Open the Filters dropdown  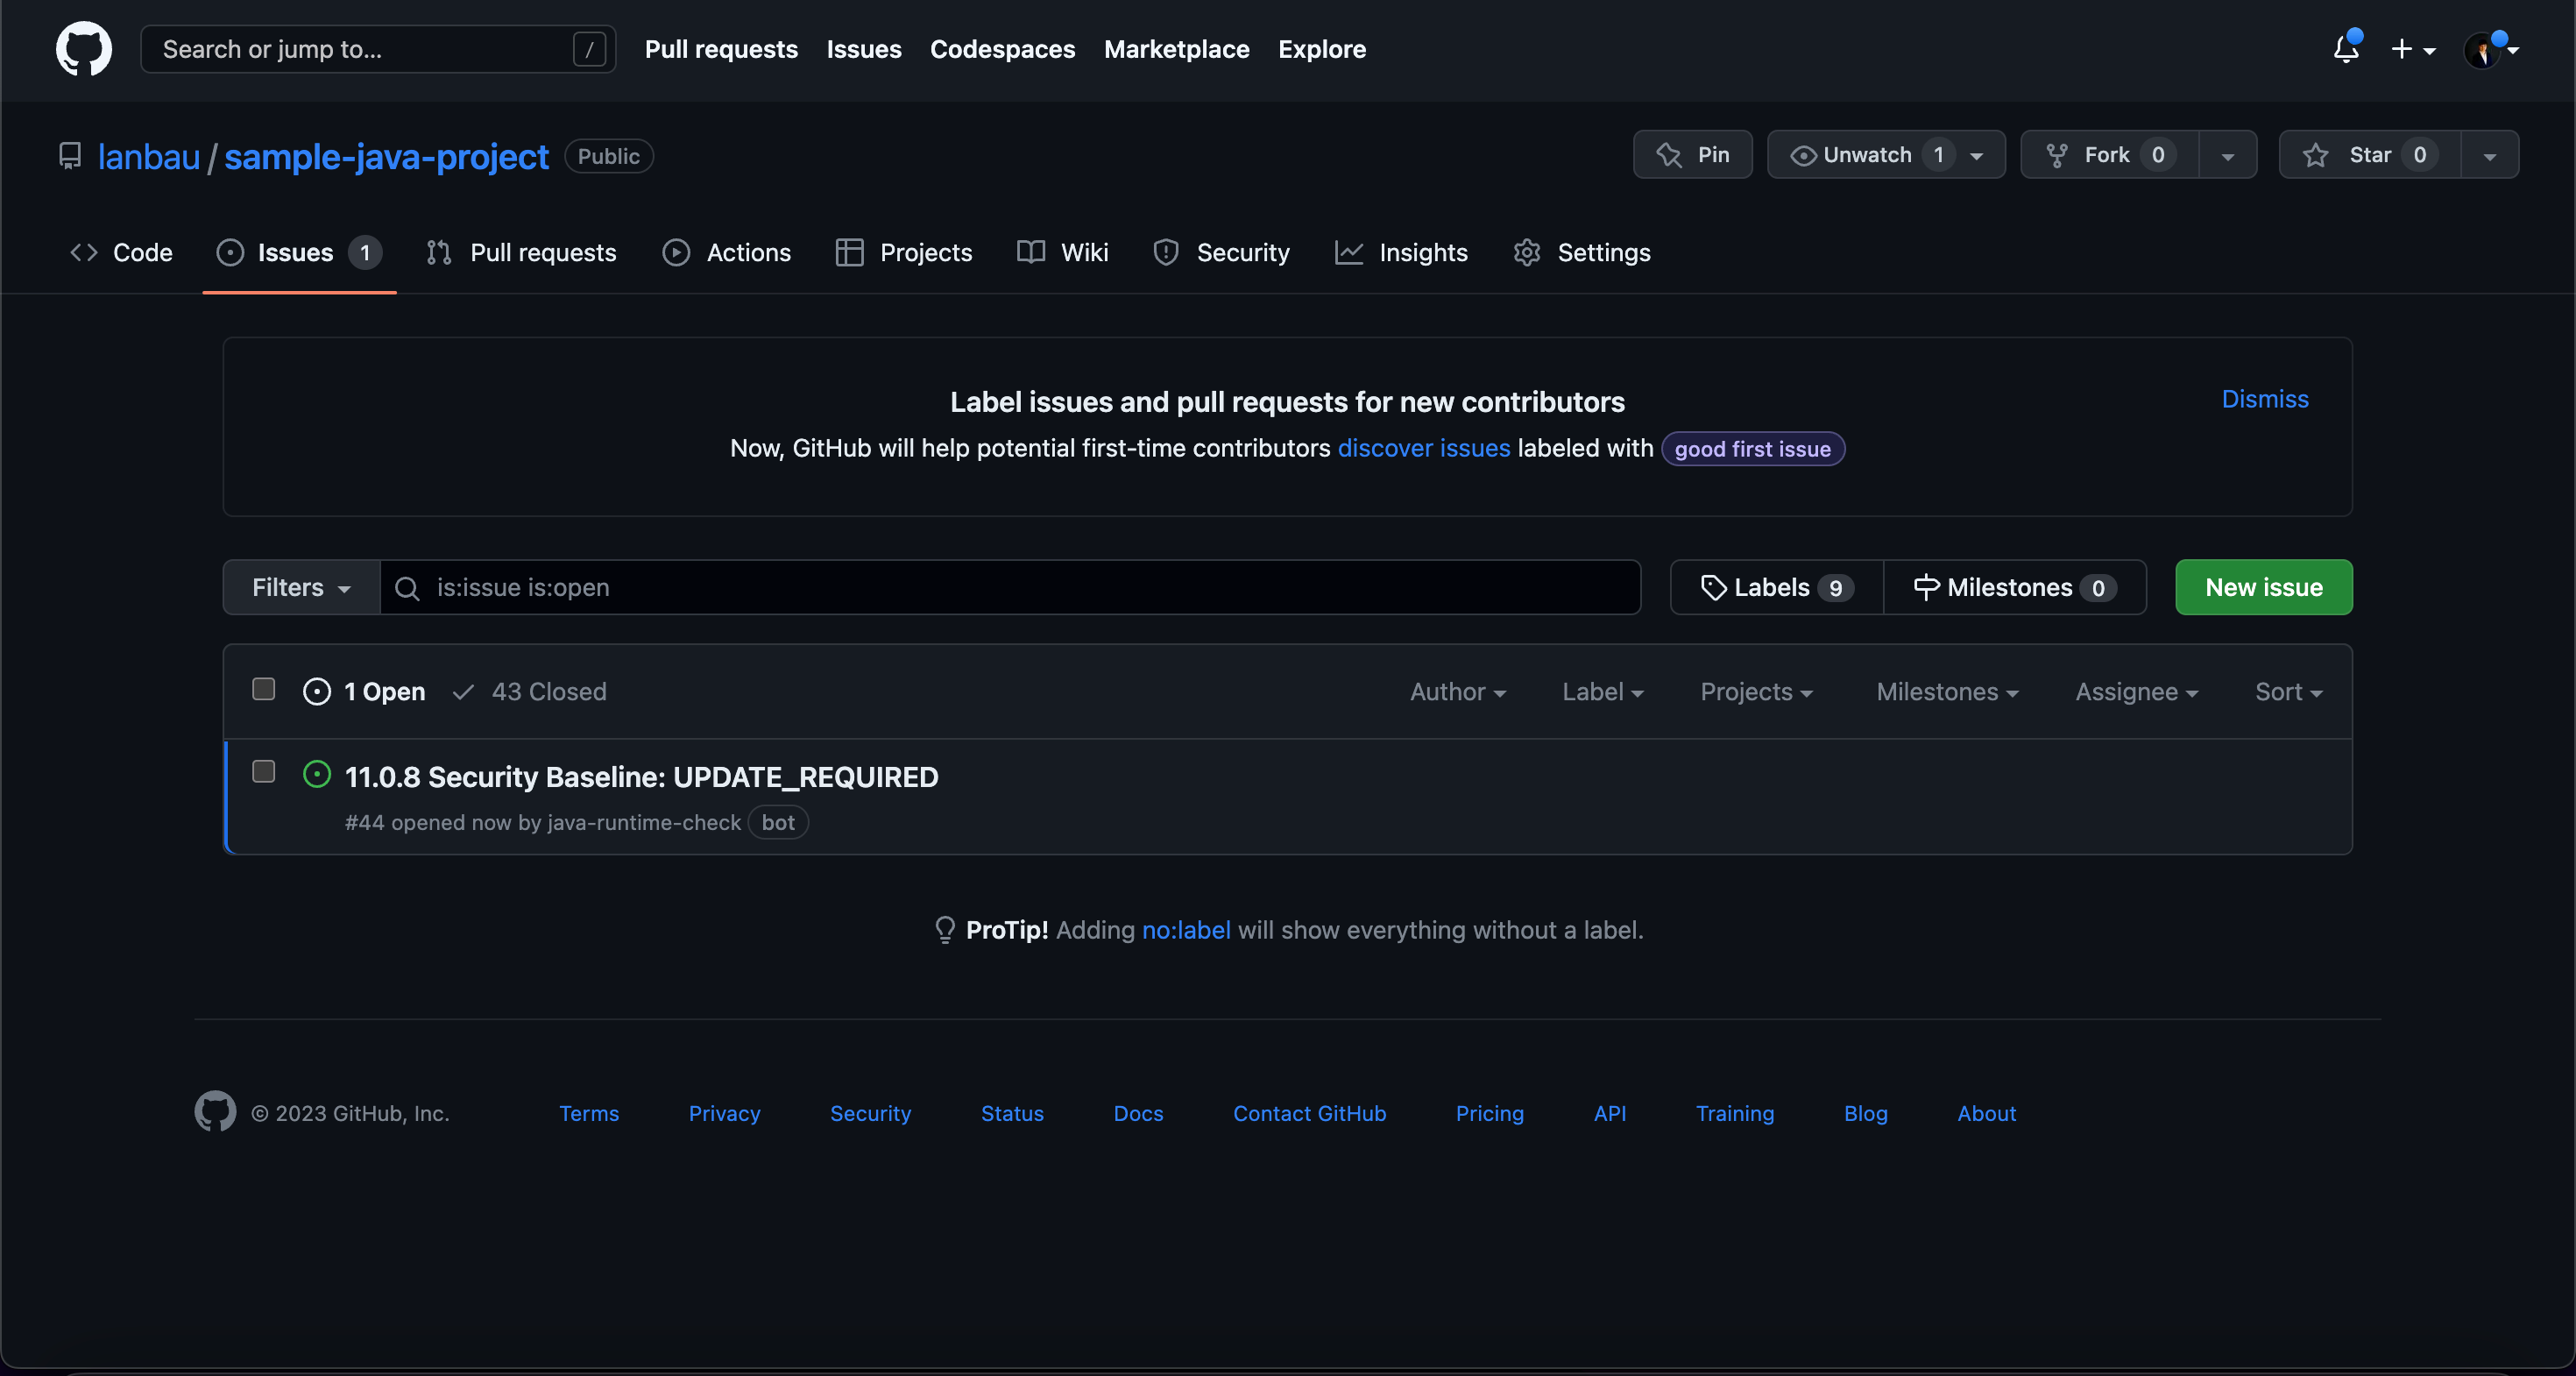click(x=301, y=587)
